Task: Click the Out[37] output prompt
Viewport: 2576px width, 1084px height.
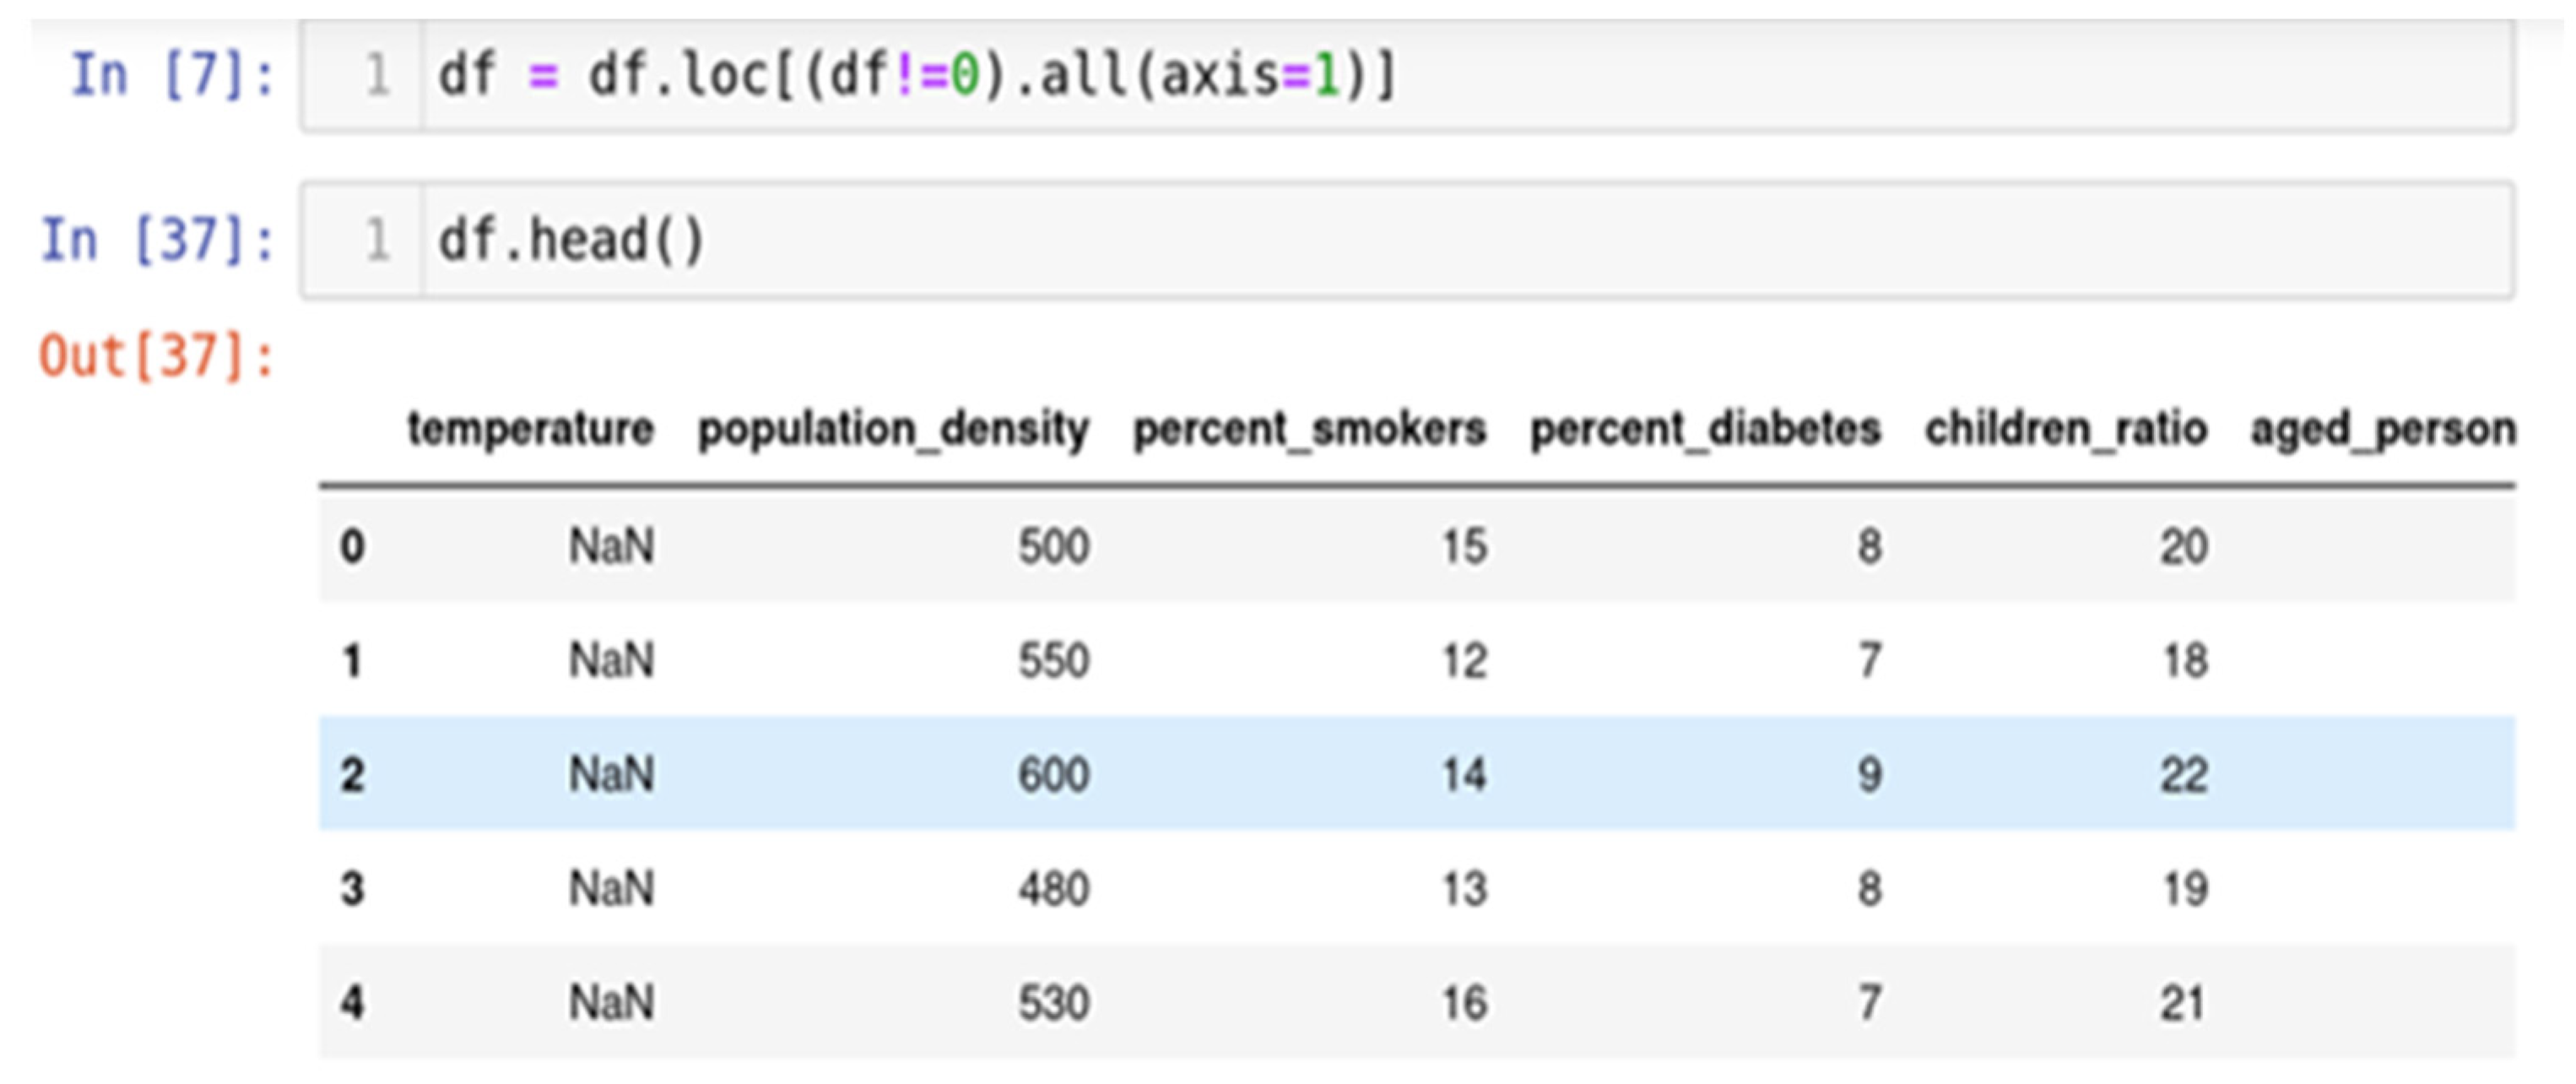Action: click(x=157, y=356)
